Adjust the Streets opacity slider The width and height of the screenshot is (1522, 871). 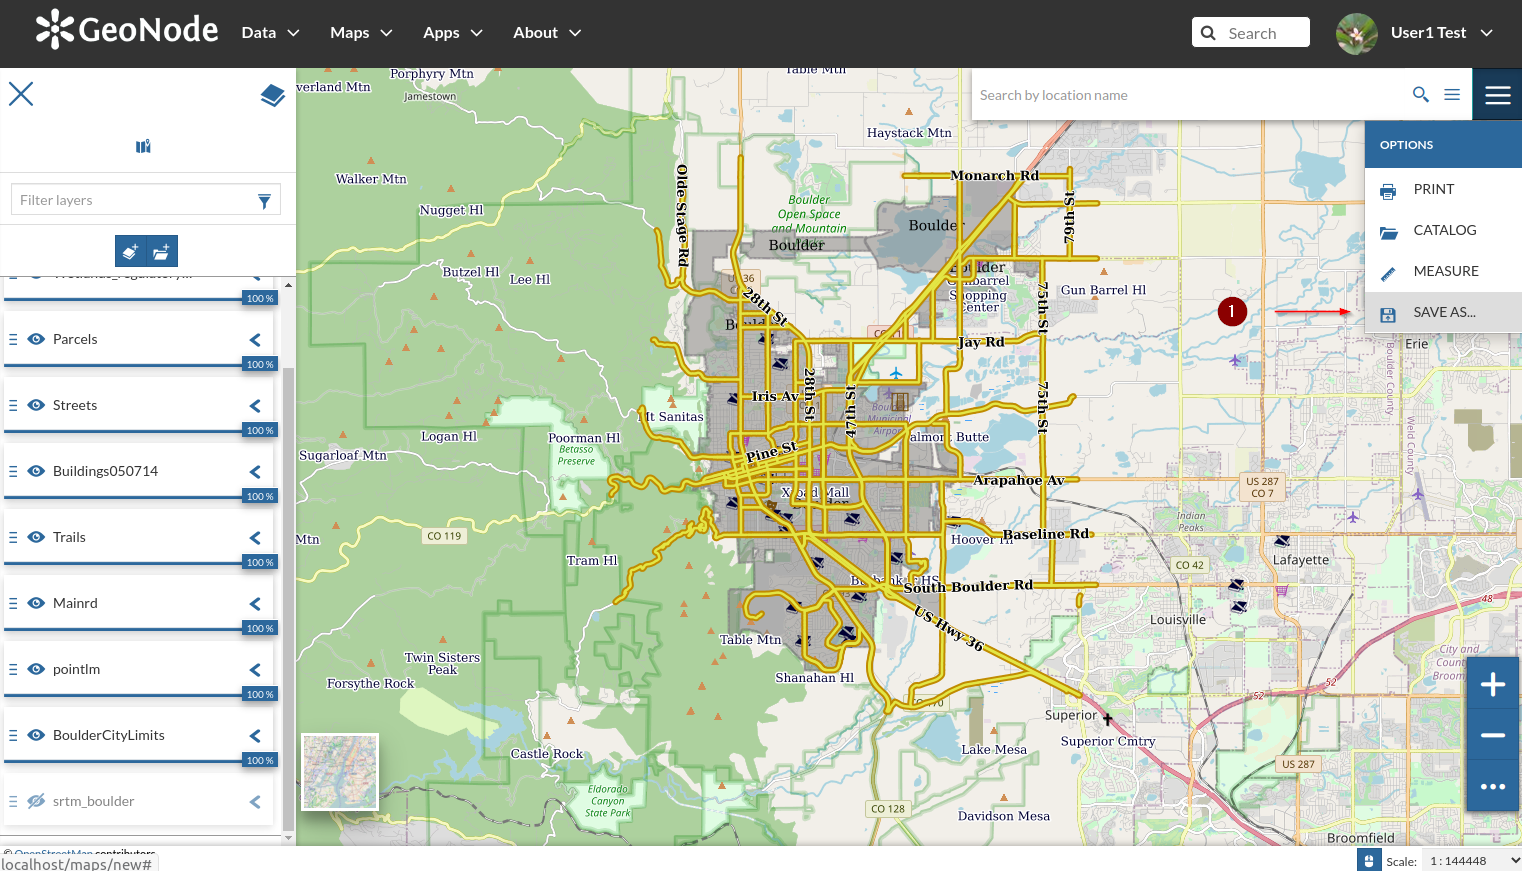(x=139, y=431)
